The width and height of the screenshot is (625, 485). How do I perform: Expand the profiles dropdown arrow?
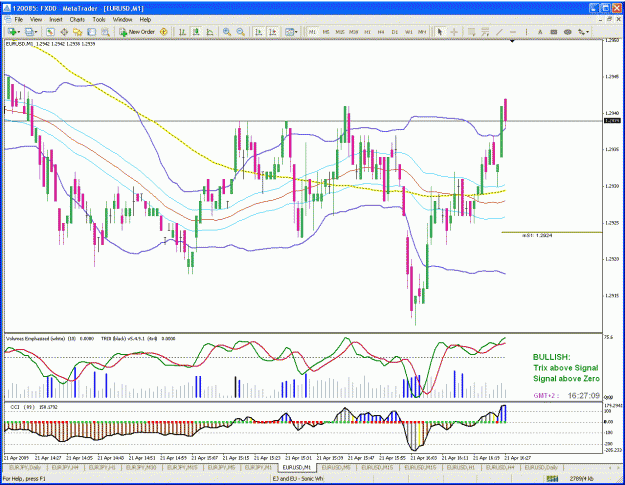(36, 32)
